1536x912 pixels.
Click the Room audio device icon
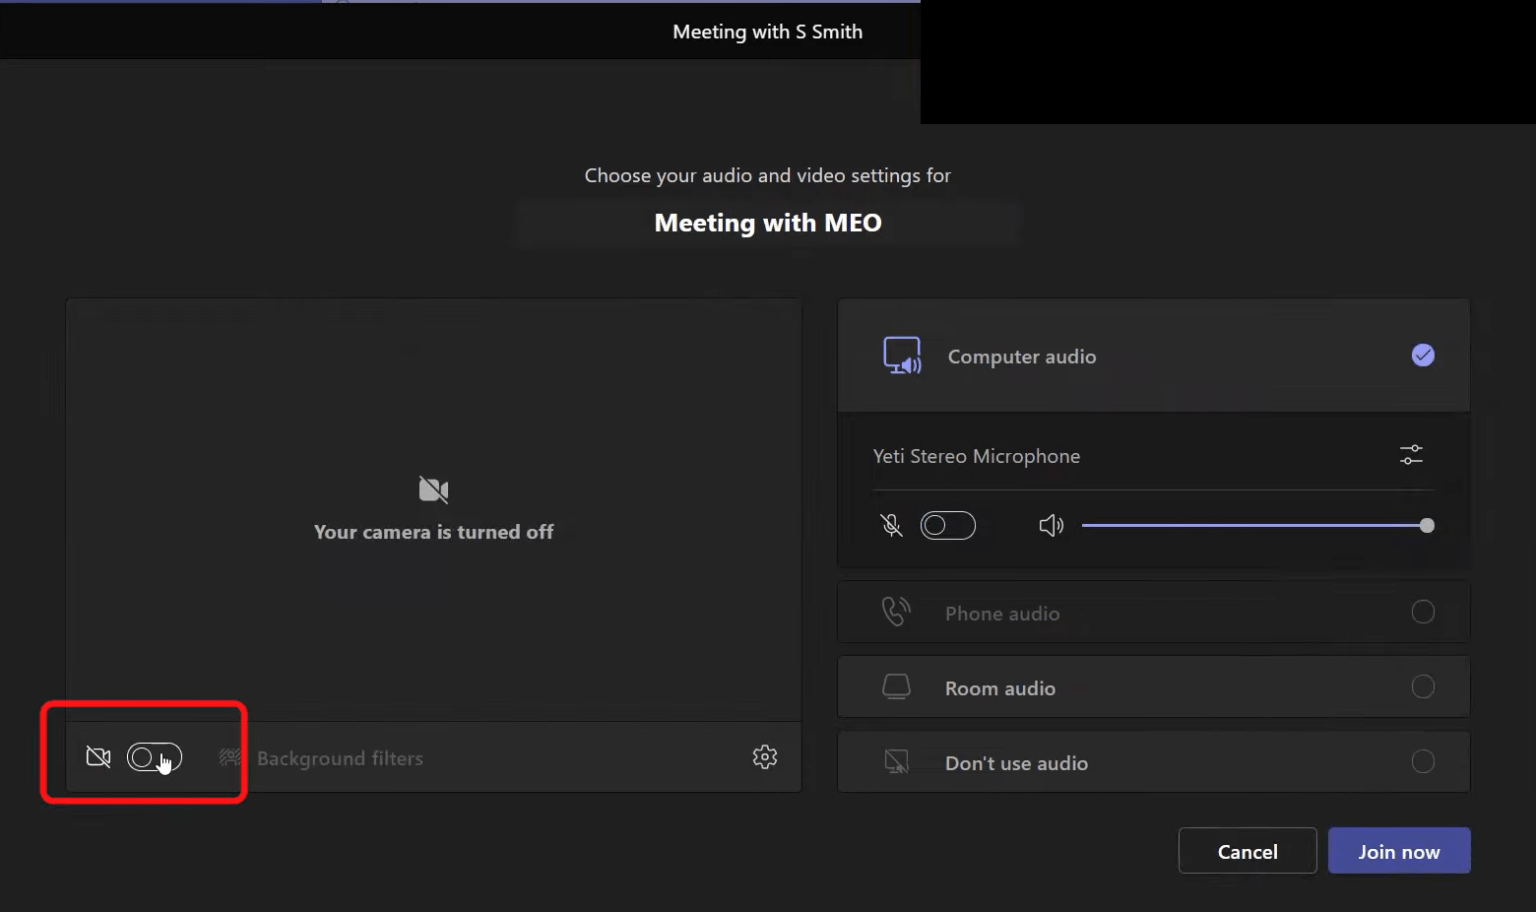point(895,687)
